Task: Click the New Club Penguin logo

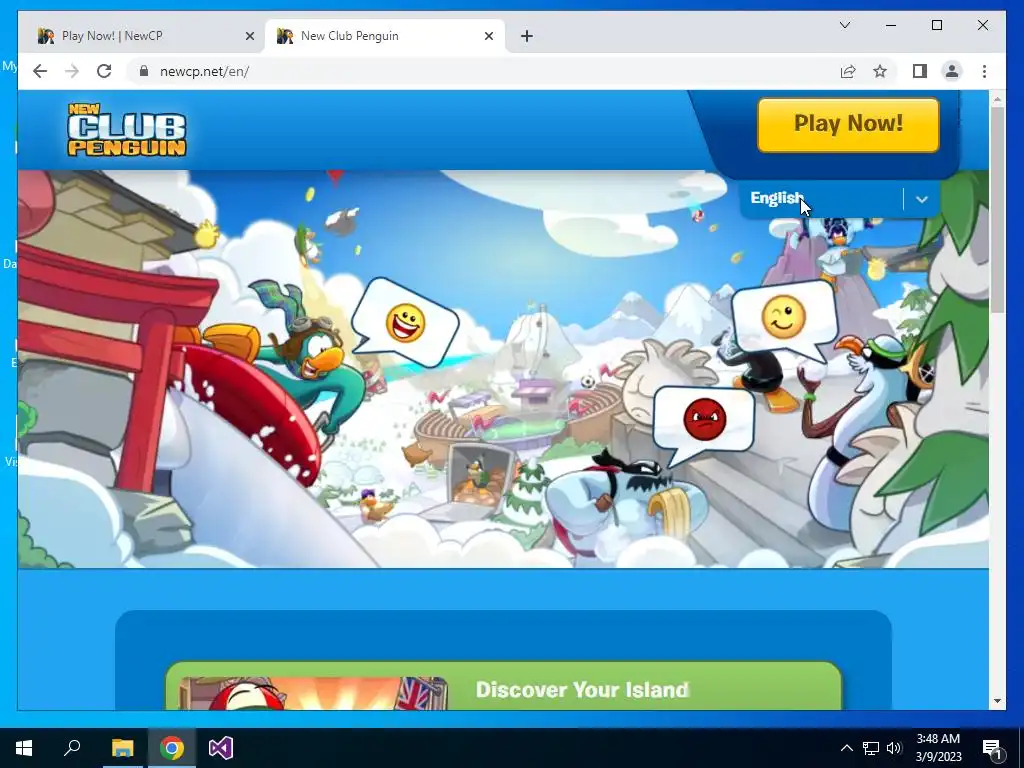Action: click(x=127, y=130)
